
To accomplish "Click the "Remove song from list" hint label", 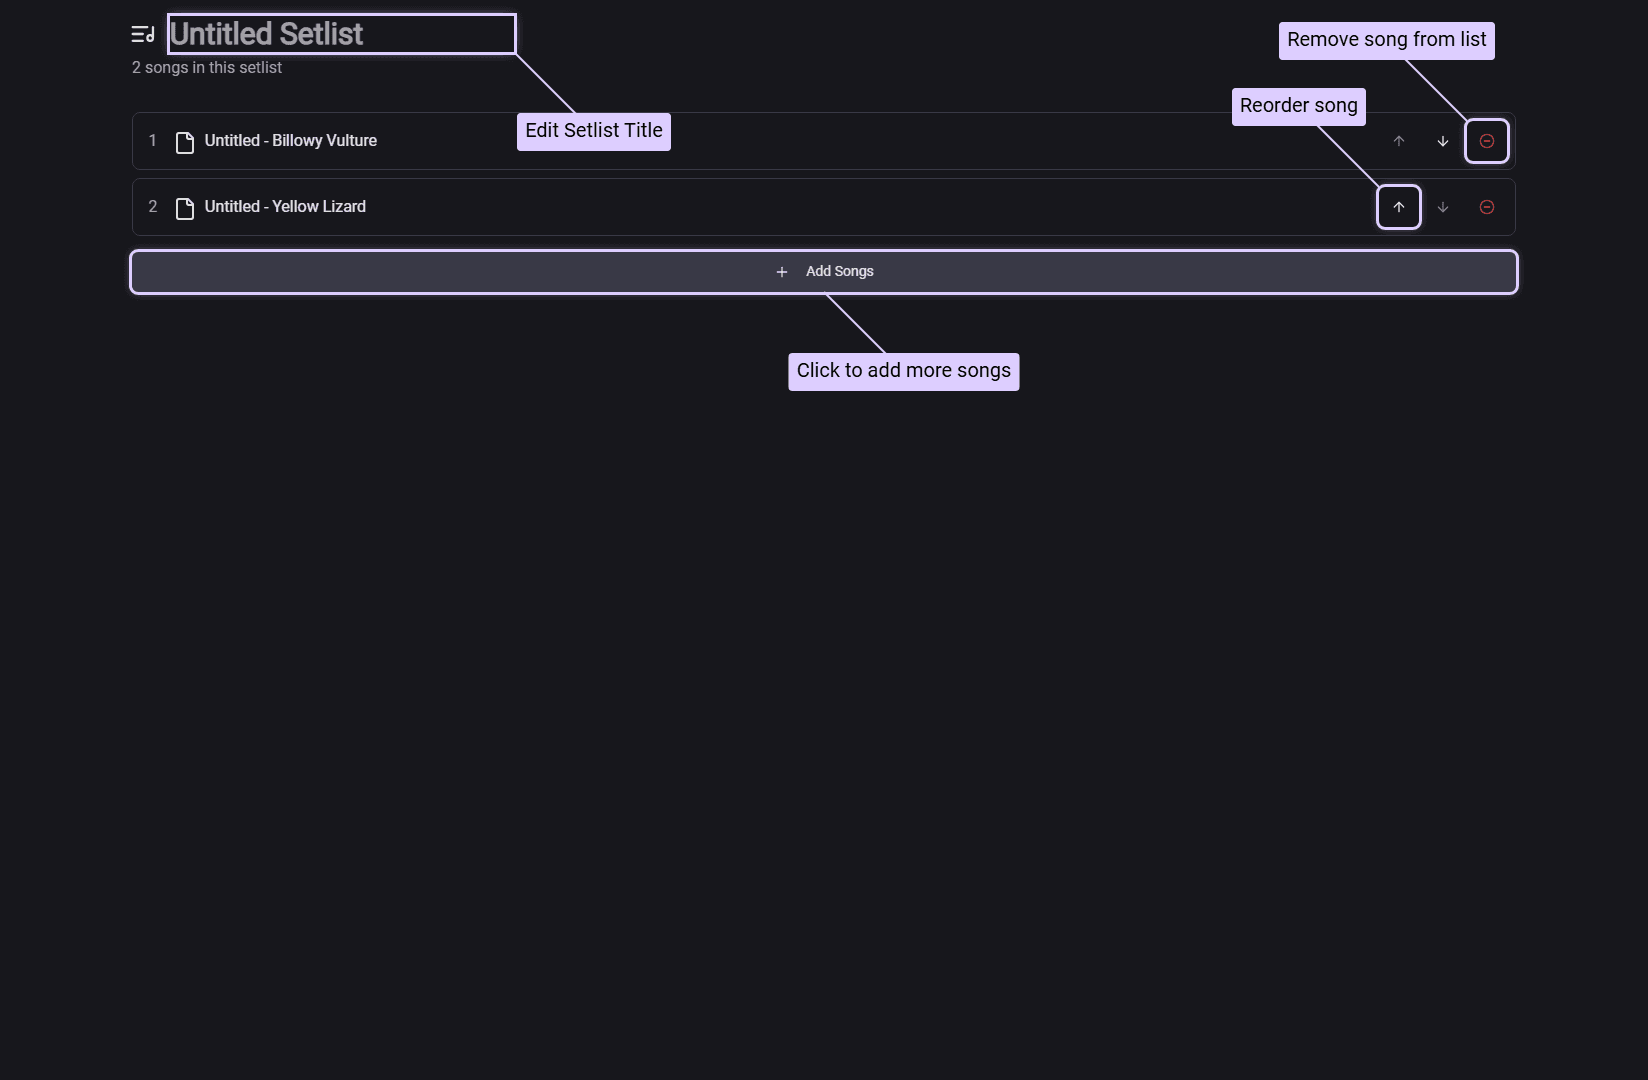I will (x=1386, y=41).
